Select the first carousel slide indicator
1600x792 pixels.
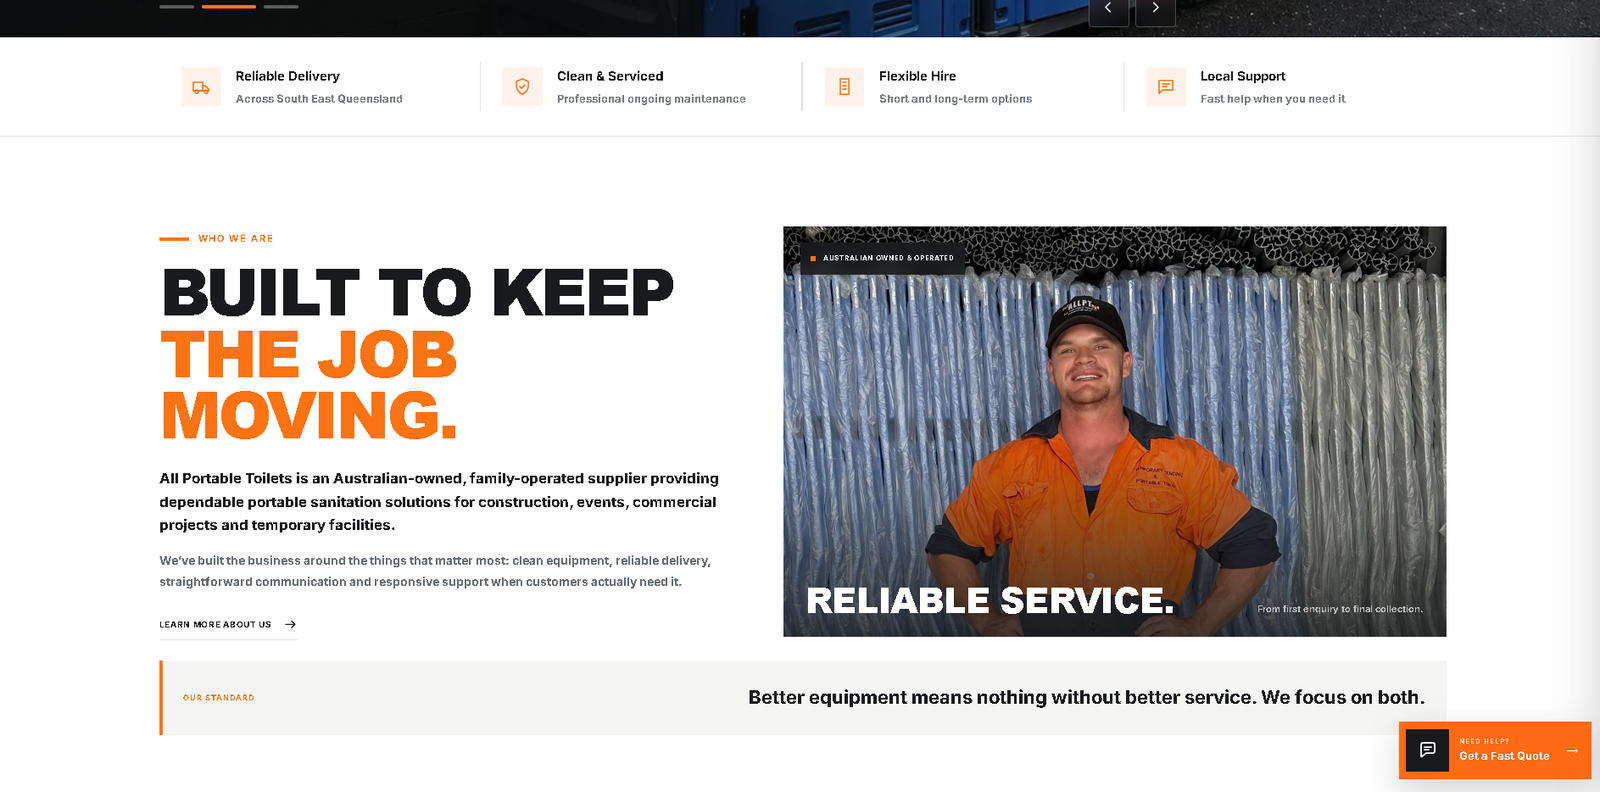[177, 7]
